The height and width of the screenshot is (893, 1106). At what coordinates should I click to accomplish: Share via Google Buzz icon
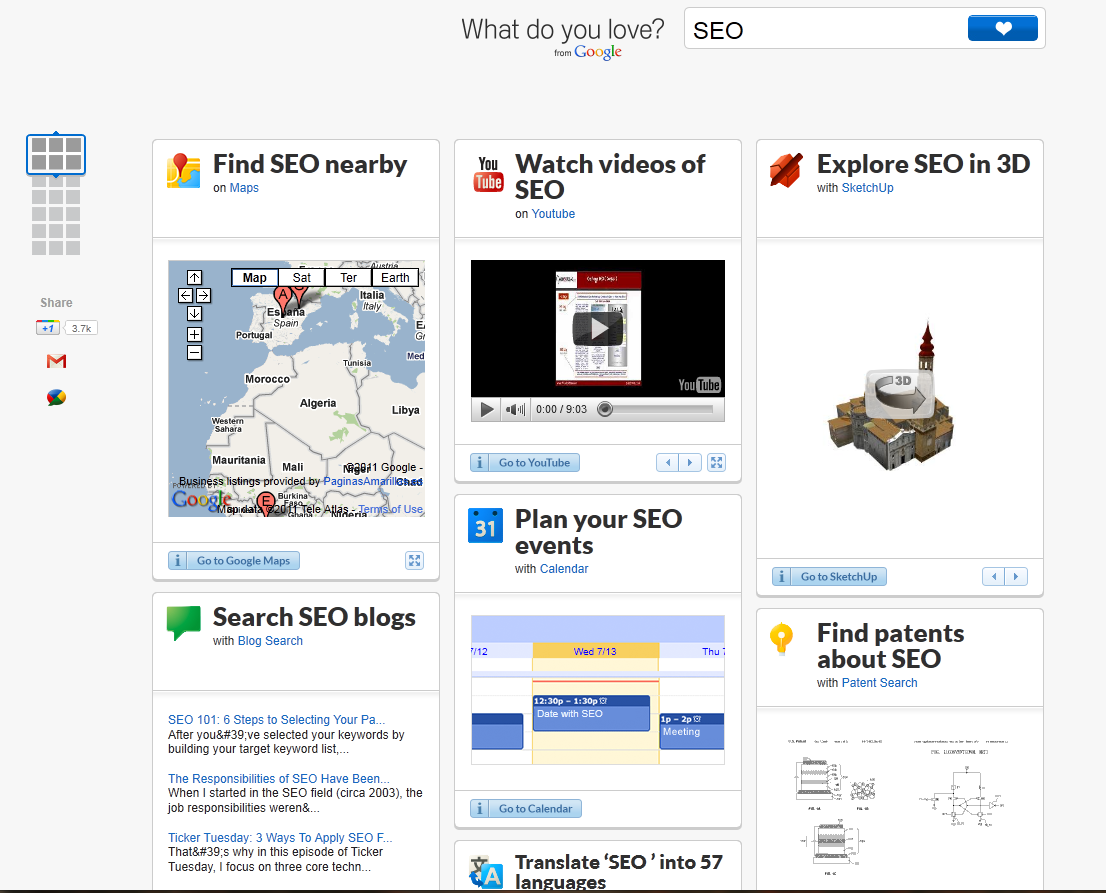(x=56, y=398)
